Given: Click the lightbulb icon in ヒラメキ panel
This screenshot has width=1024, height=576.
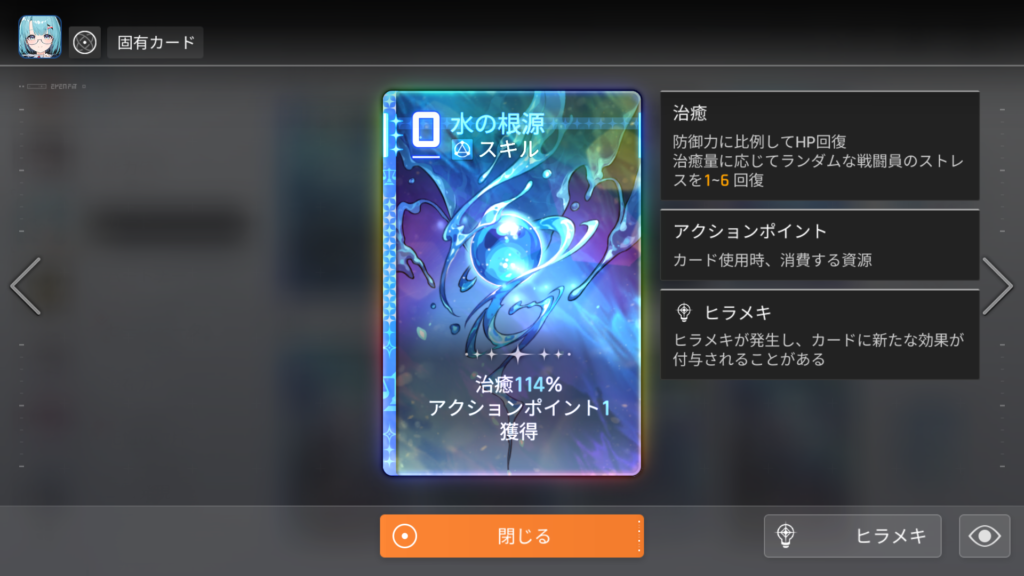Looking at the screenshot, I should coord(684,313).
